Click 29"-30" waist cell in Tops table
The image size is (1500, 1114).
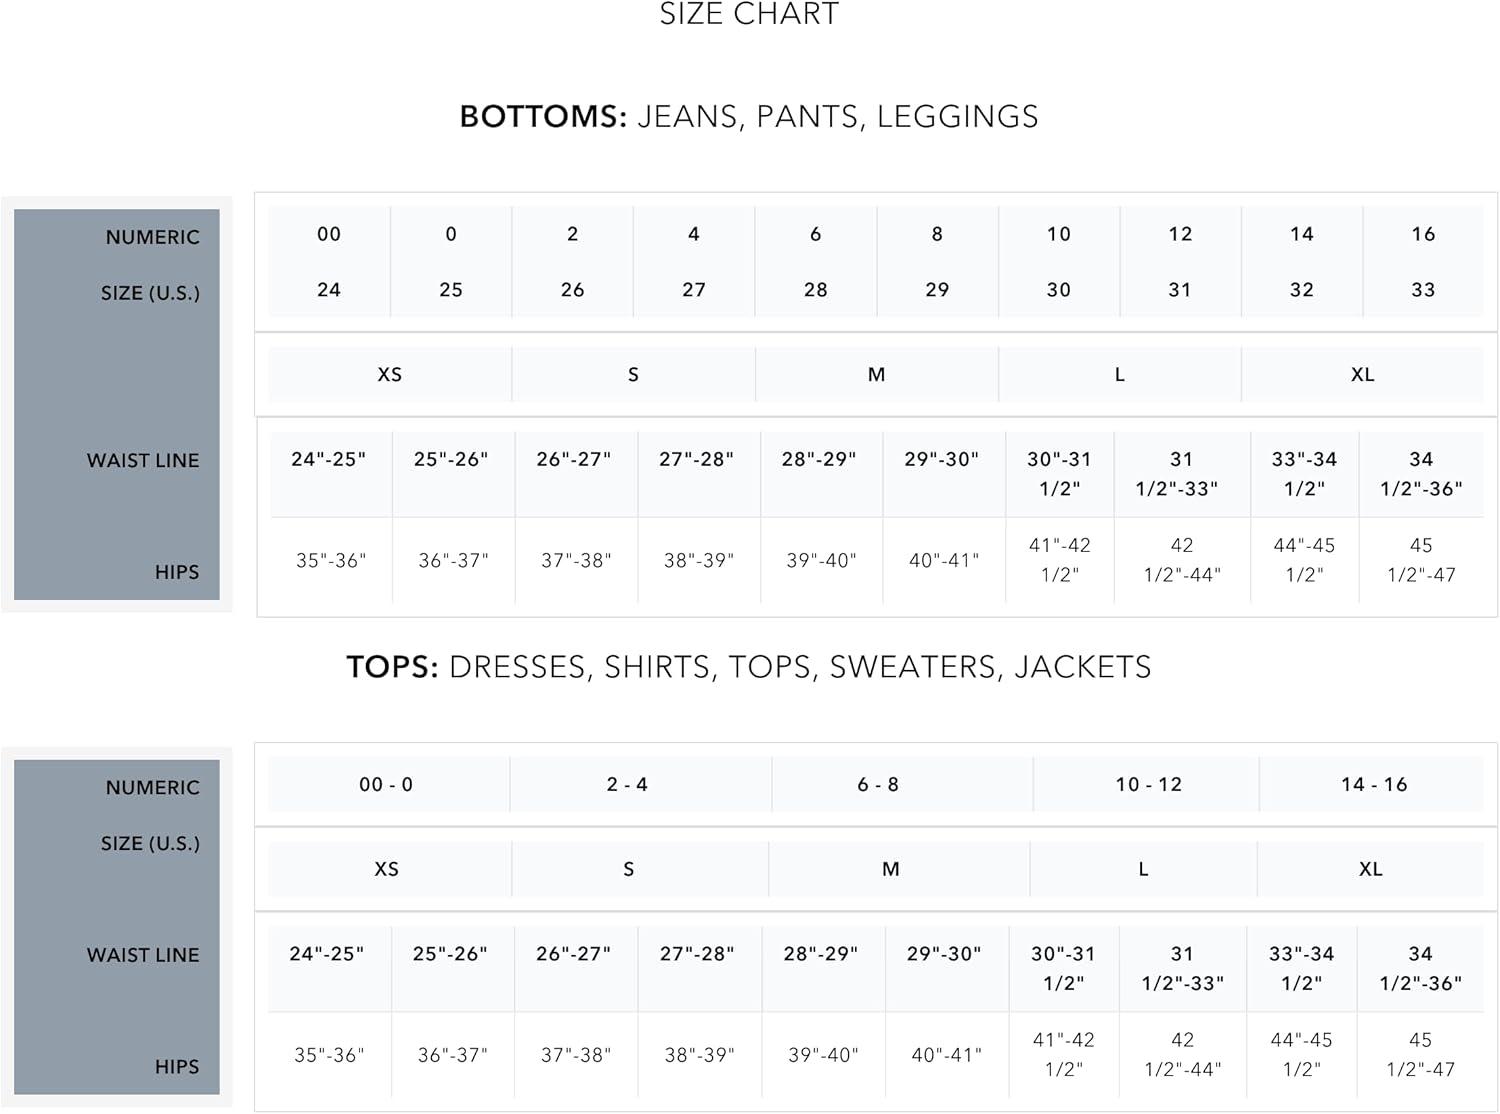pyautogui.click(x=944, y=955)
